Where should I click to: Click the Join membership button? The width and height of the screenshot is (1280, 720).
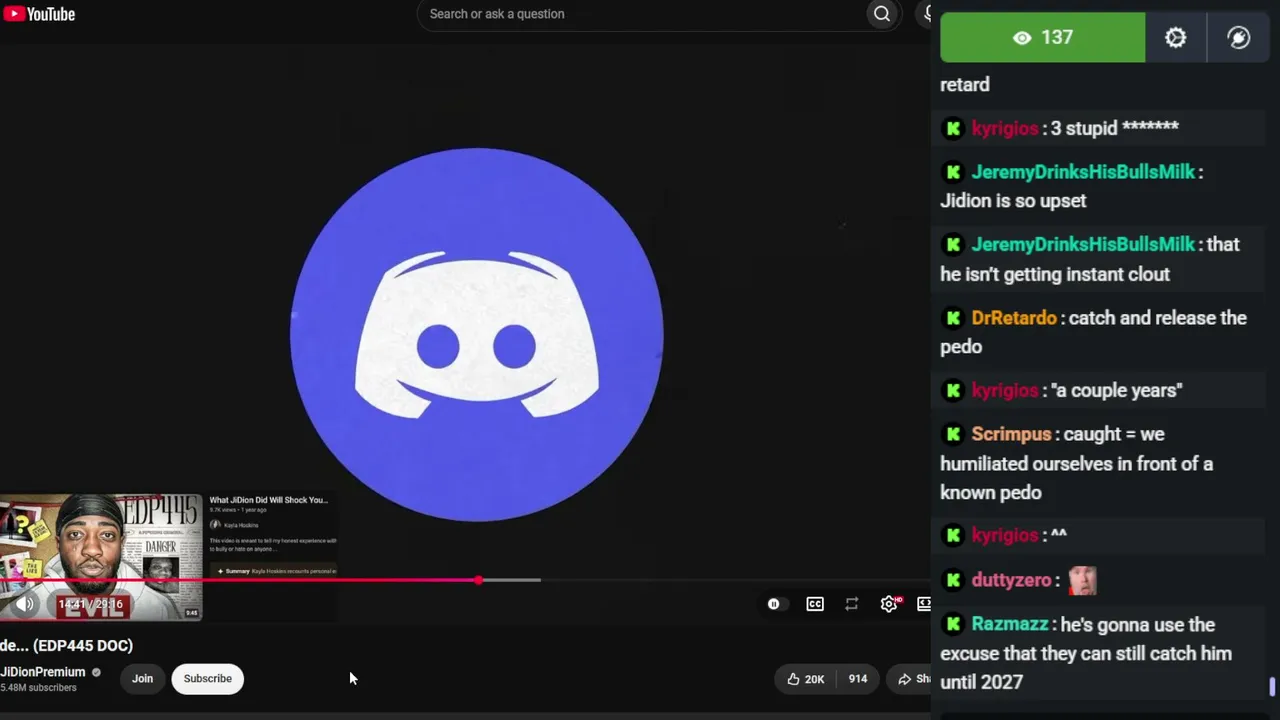click(x=143, y=679)
